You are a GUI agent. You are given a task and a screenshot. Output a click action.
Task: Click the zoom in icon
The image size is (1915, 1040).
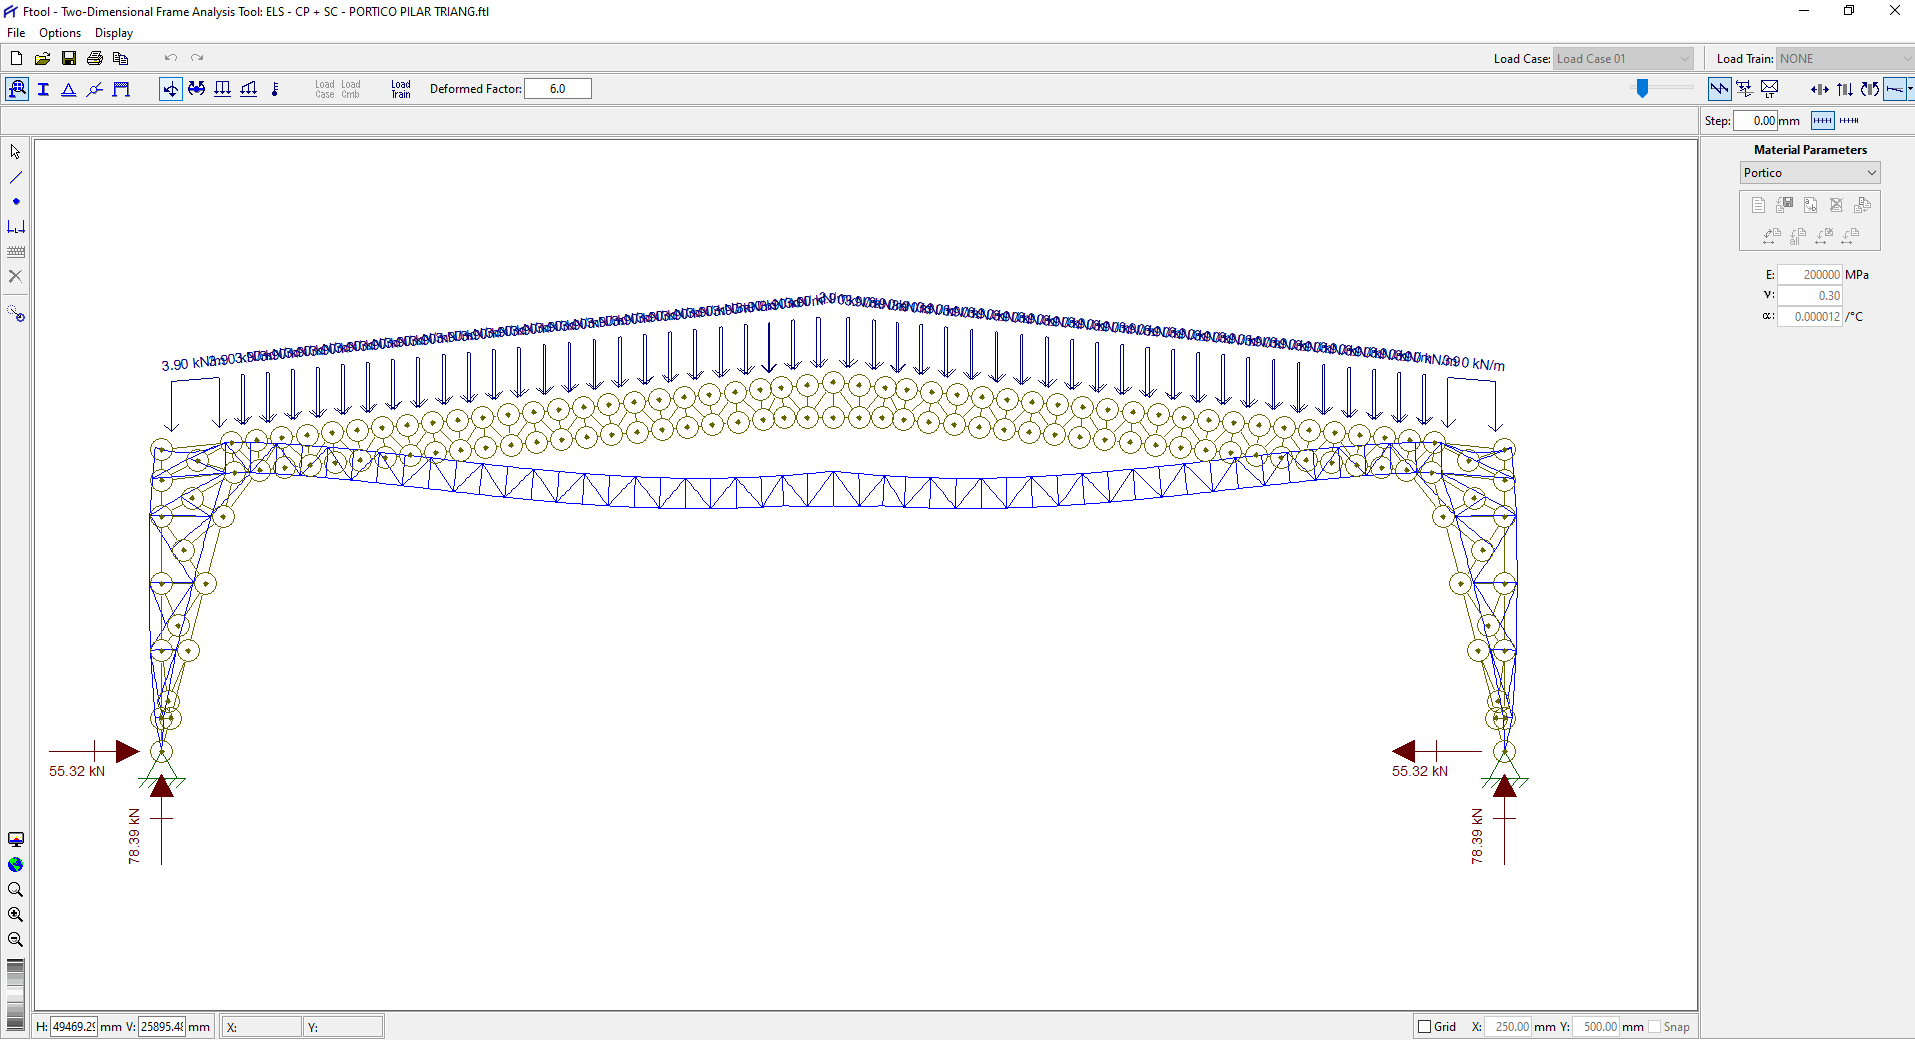15,915
